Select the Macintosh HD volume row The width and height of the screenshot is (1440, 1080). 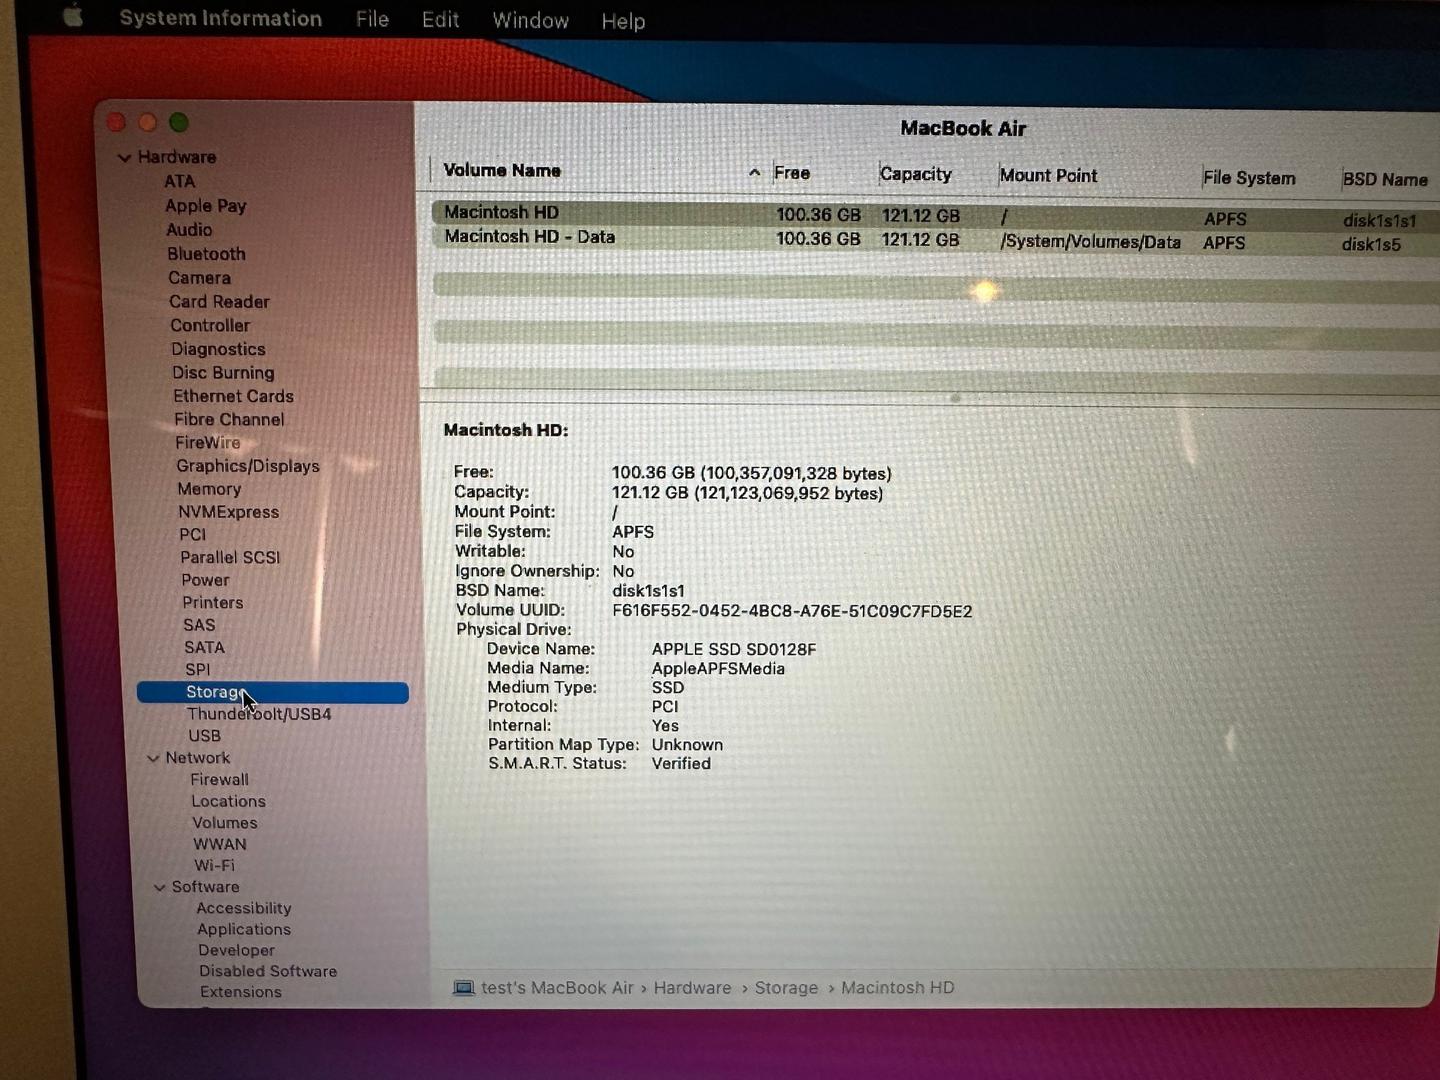pos(935,215)
